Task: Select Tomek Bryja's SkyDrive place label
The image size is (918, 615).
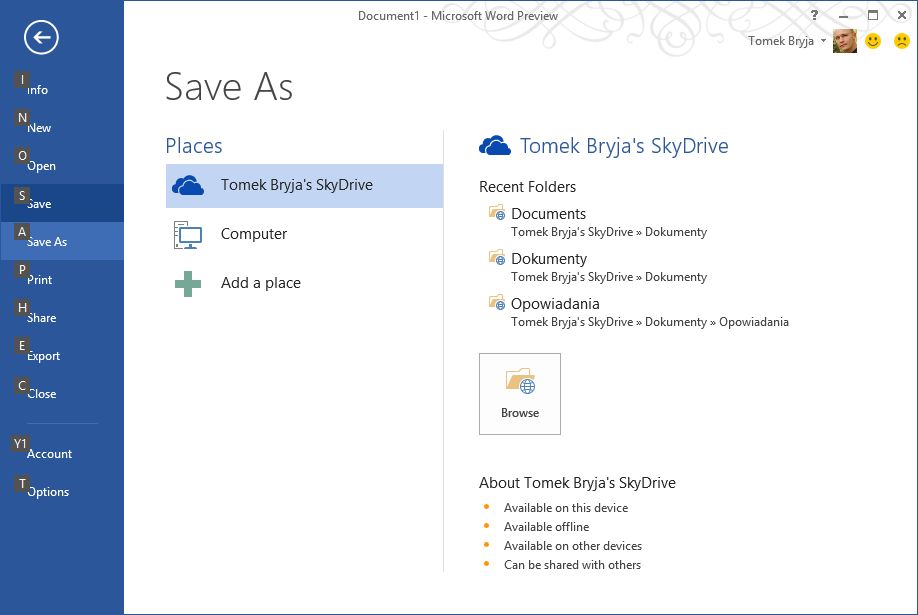Action: pos(296,185)
